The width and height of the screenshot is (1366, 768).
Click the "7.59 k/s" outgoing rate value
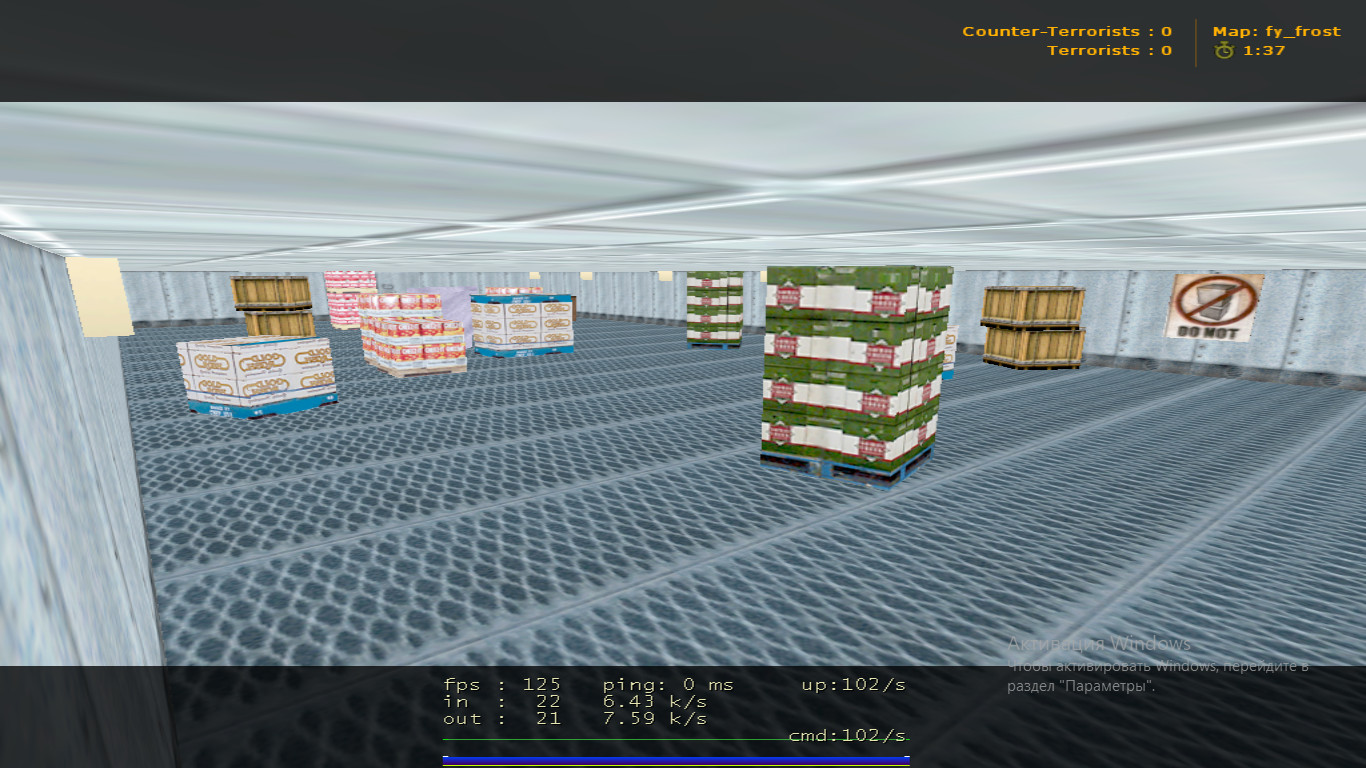tap(655, 719)
